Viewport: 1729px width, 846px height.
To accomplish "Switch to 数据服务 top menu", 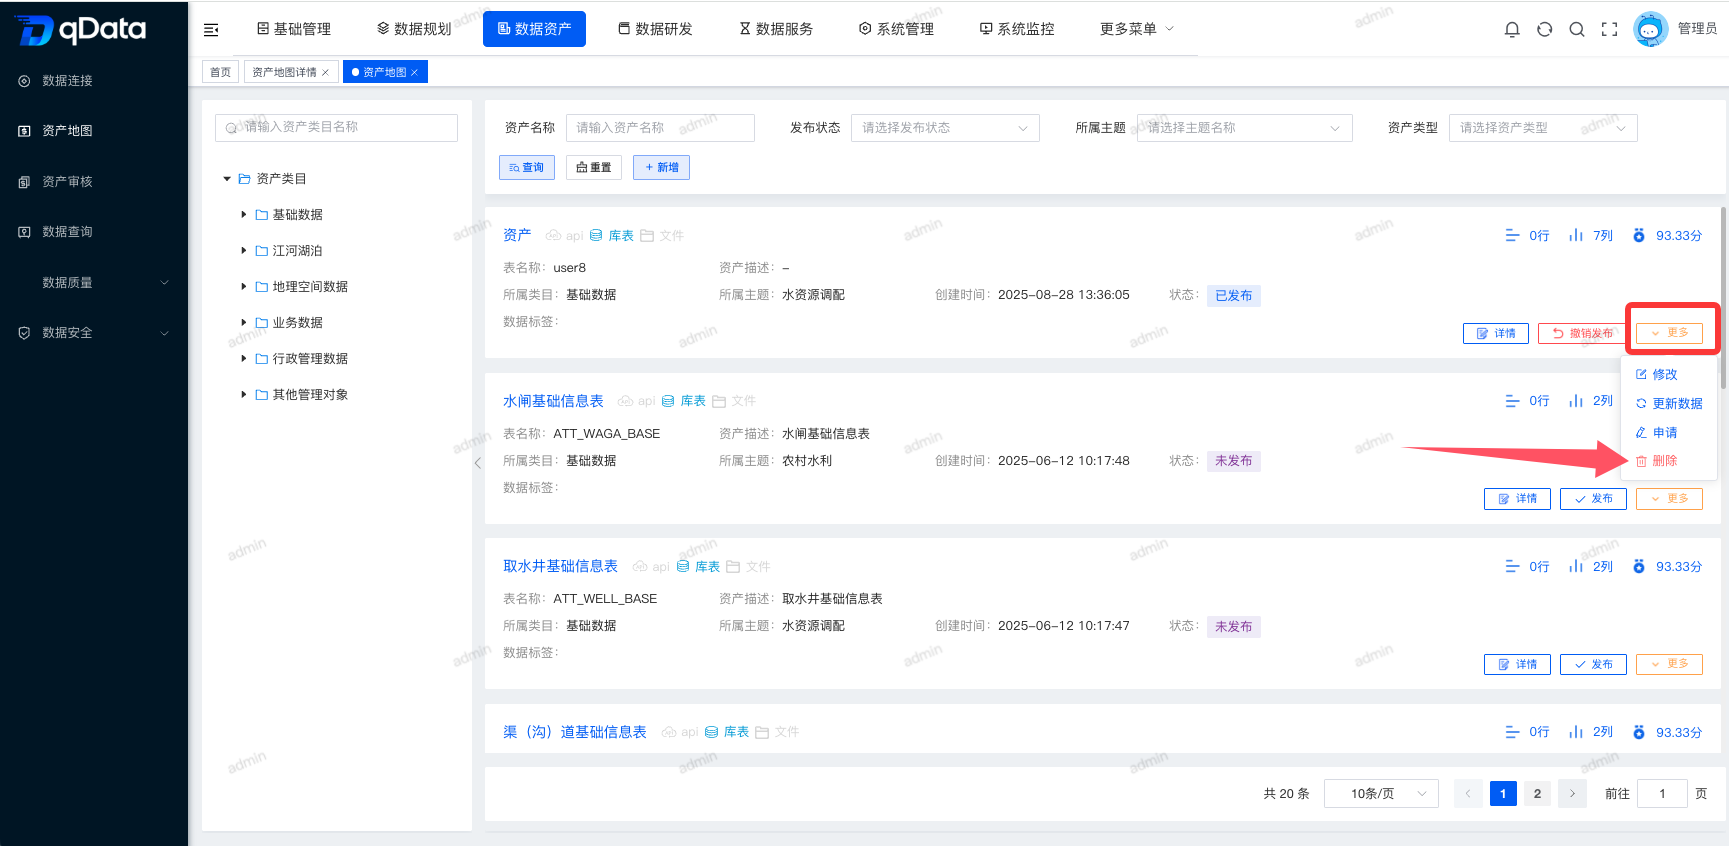I will click(x=776, y=29).
